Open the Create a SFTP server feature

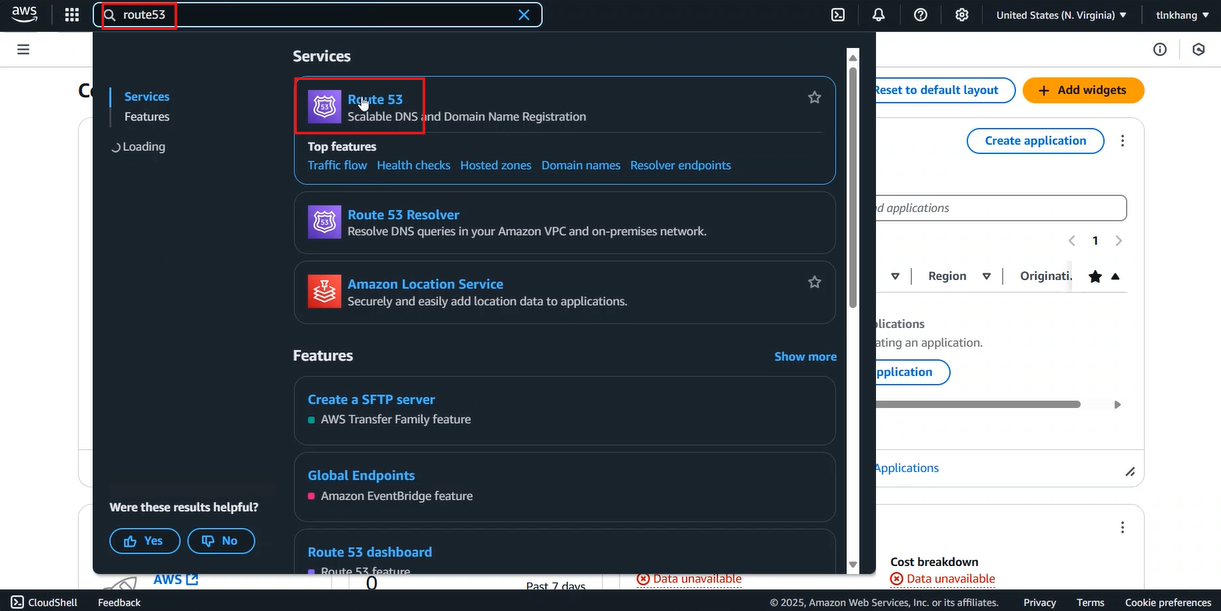pos(371,399)
